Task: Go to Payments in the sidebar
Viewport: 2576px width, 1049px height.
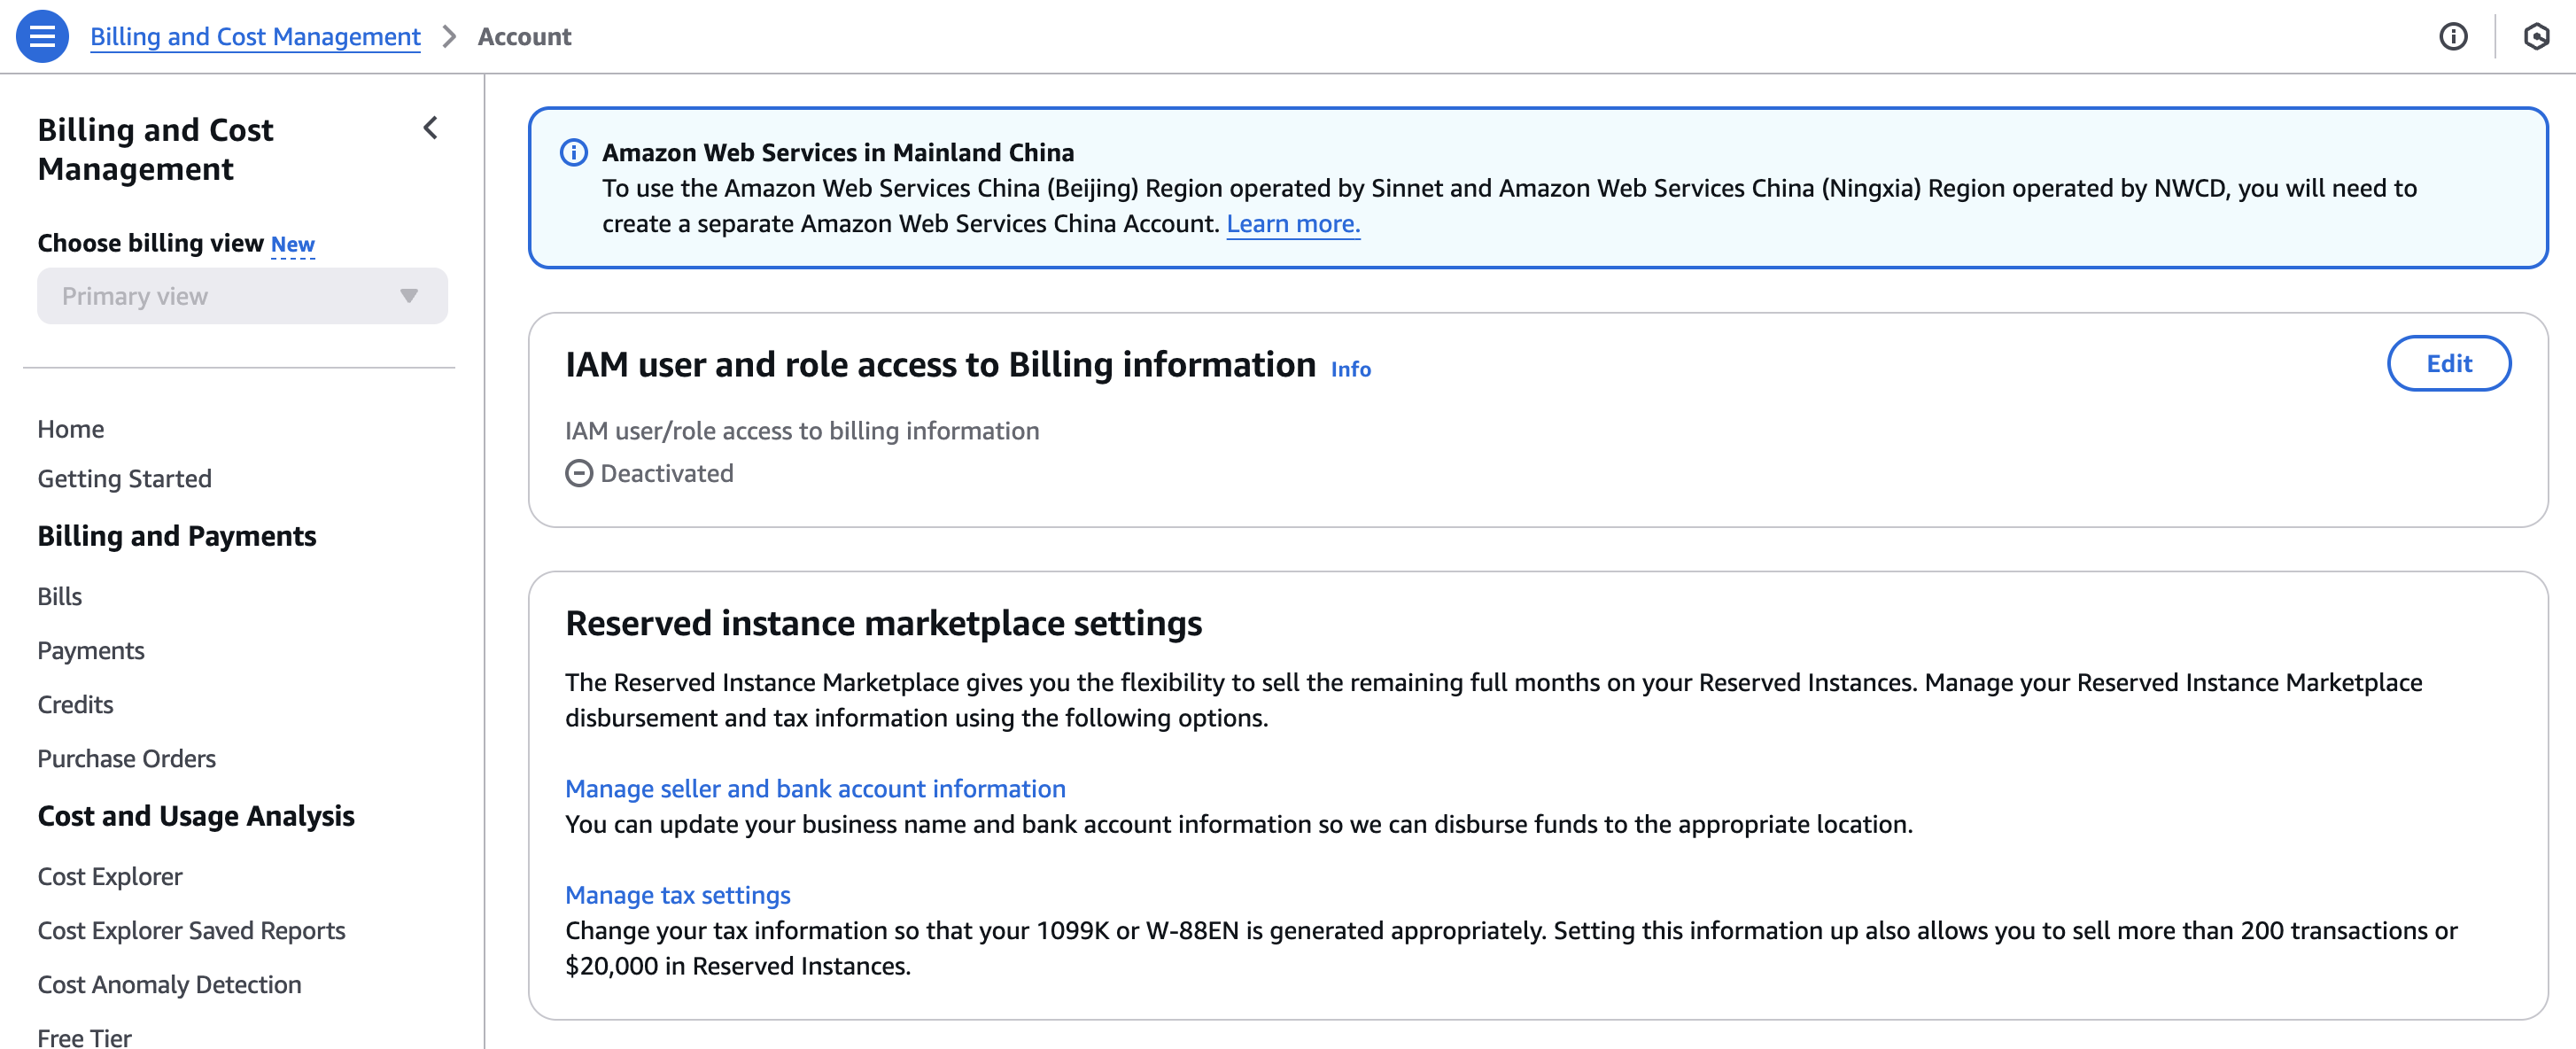Action: click(90, 649)
